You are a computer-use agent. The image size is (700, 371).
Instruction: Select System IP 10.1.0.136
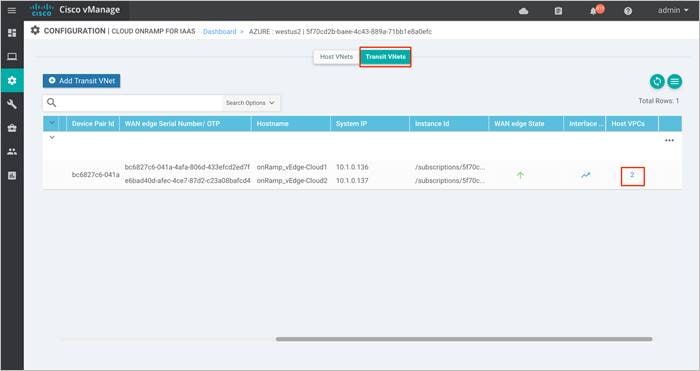352,167
